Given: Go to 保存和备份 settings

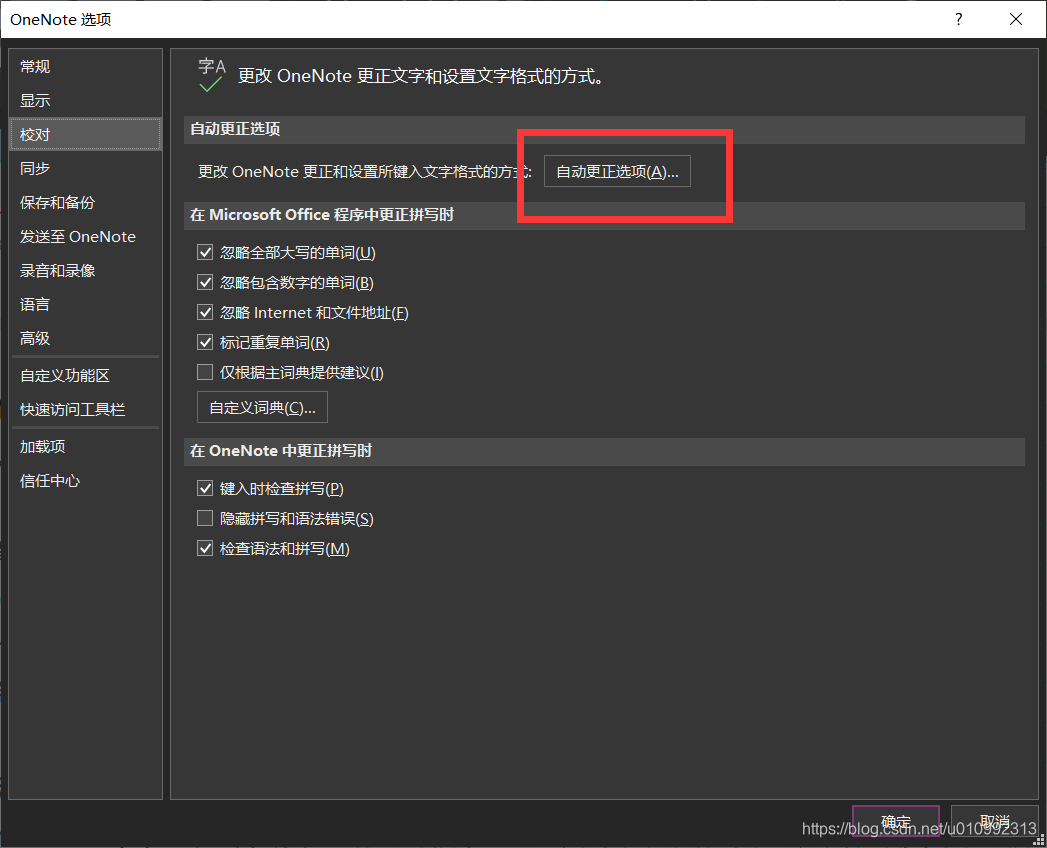Looking at the screenshot, I should (x=85, y=202).
